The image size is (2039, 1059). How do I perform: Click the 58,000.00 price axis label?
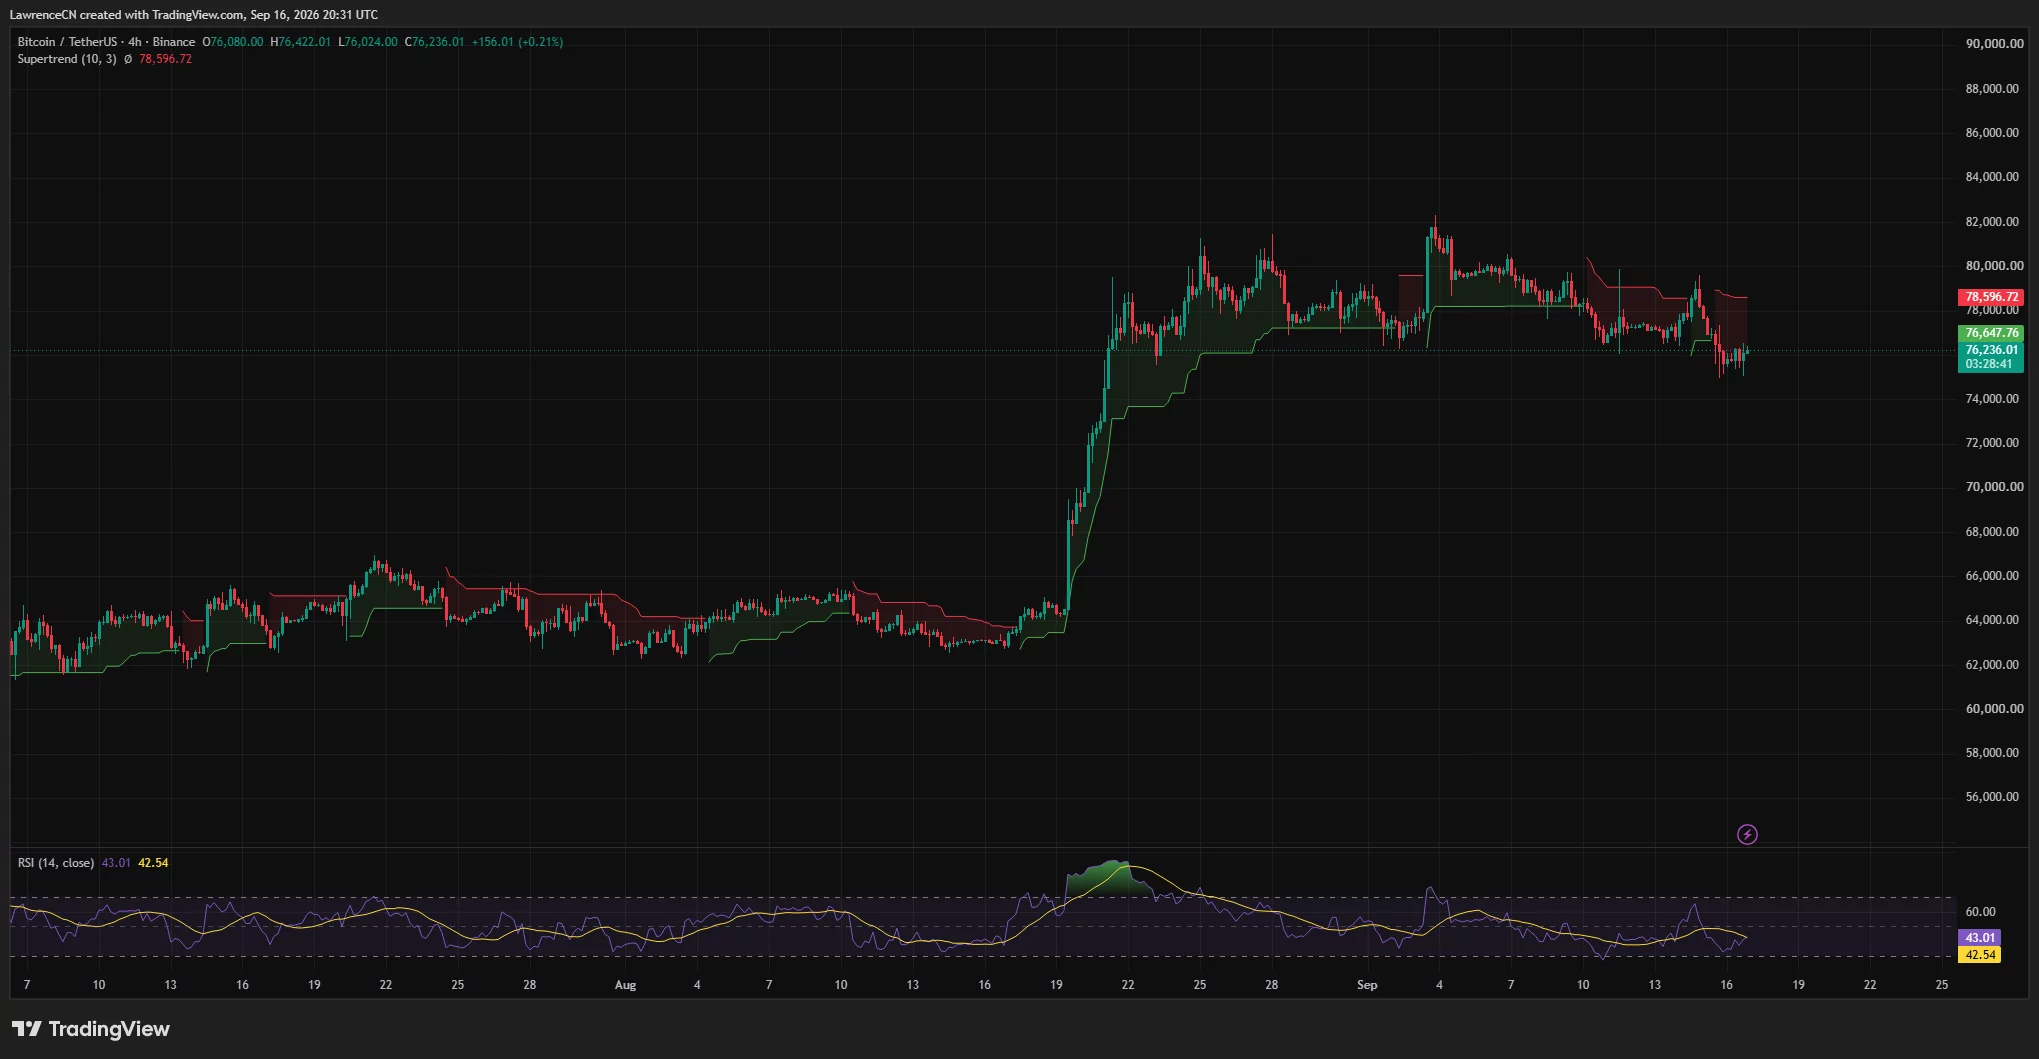click(1992, 753)
